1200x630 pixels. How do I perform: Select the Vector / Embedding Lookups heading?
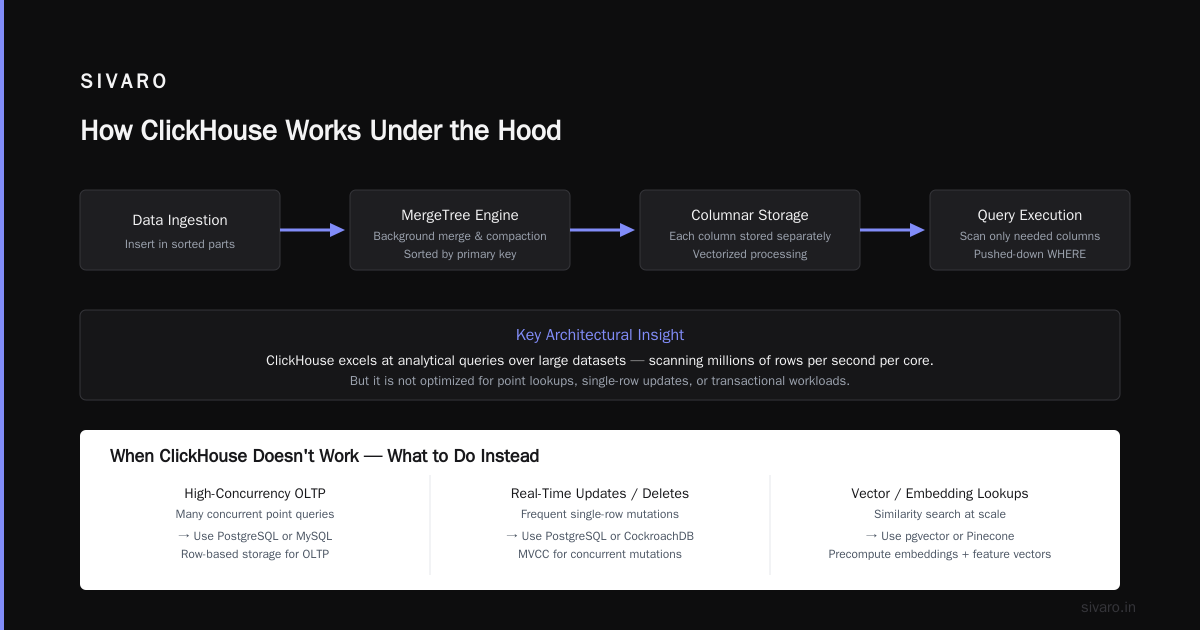coord(940,493)
